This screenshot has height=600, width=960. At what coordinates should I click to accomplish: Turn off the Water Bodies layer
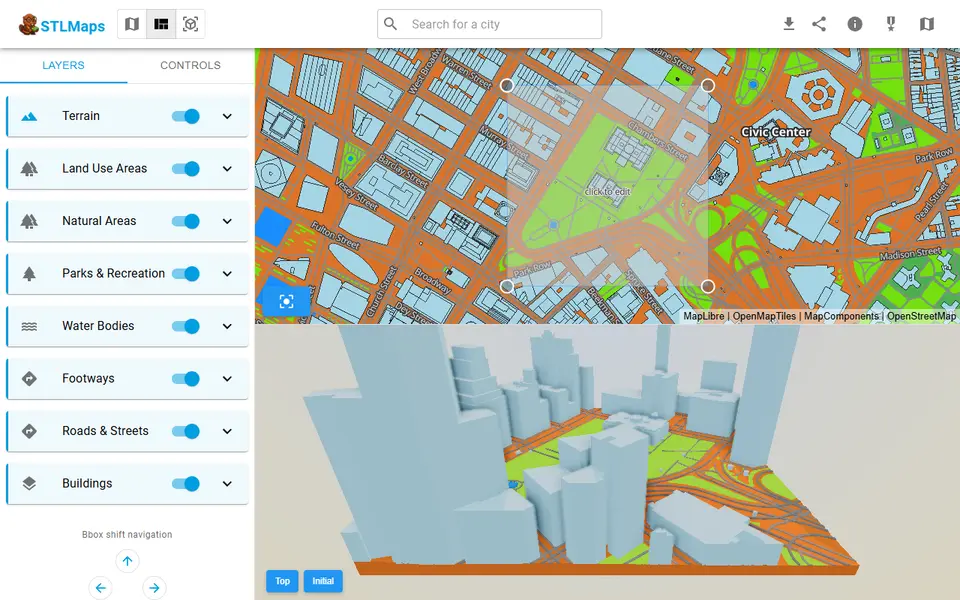(186, 326)
